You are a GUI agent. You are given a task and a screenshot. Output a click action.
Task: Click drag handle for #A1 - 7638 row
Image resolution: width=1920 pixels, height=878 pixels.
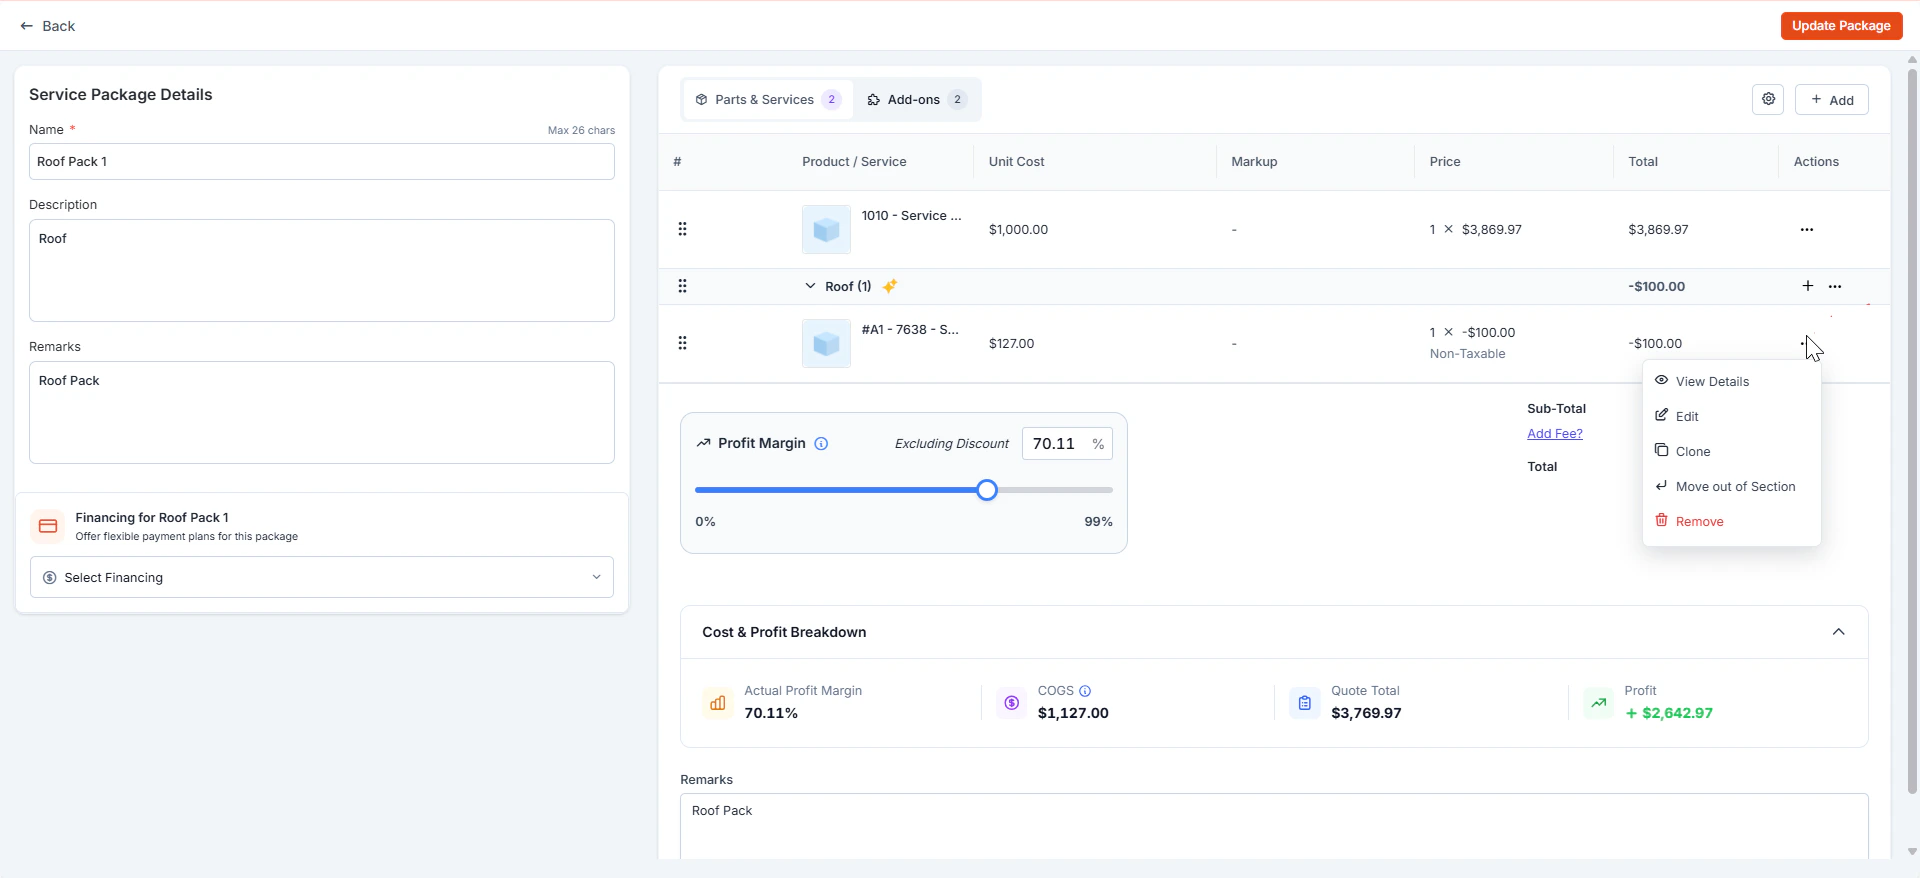click(x=682, y=343)
